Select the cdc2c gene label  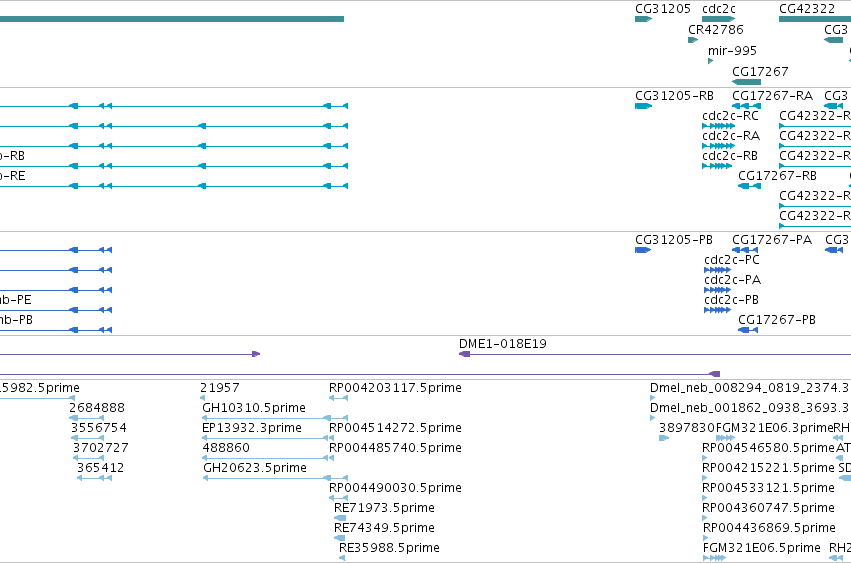(719, 9)
